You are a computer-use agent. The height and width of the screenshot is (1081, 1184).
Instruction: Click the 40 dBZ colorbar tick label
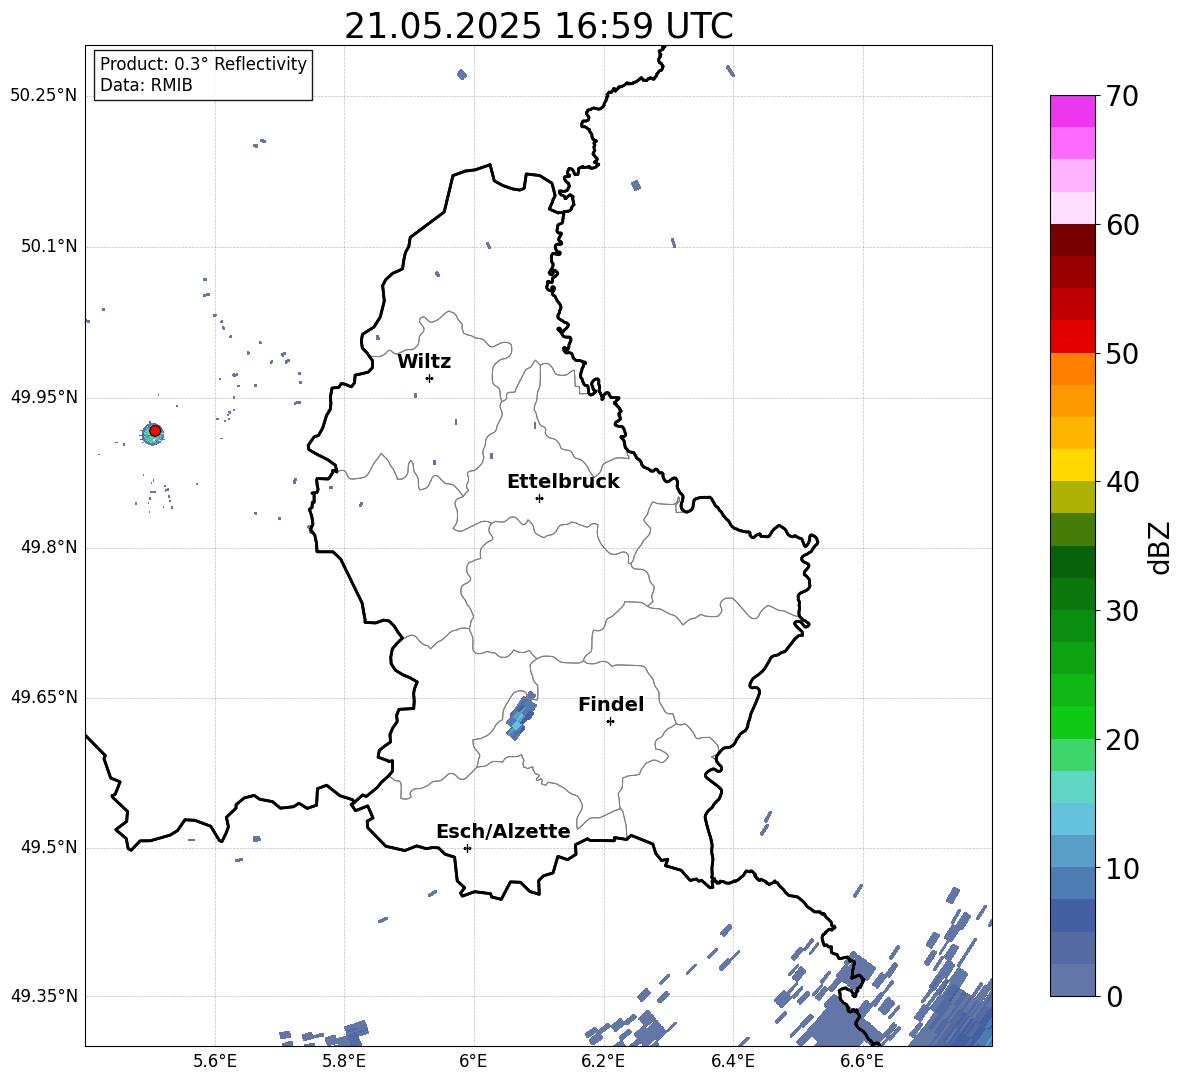click(1122, 482)
